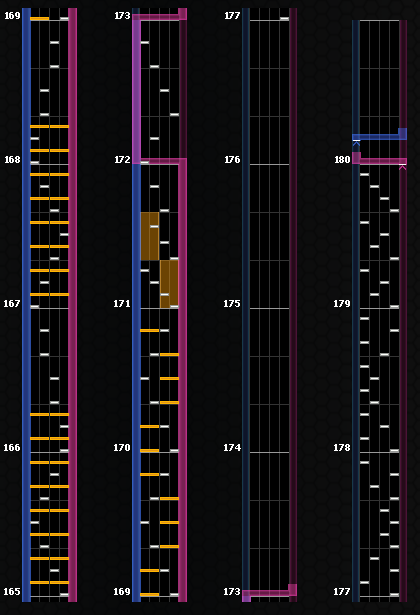The image size is (420, 615).
Task: Select measure number 174
Action: (232, 447)
